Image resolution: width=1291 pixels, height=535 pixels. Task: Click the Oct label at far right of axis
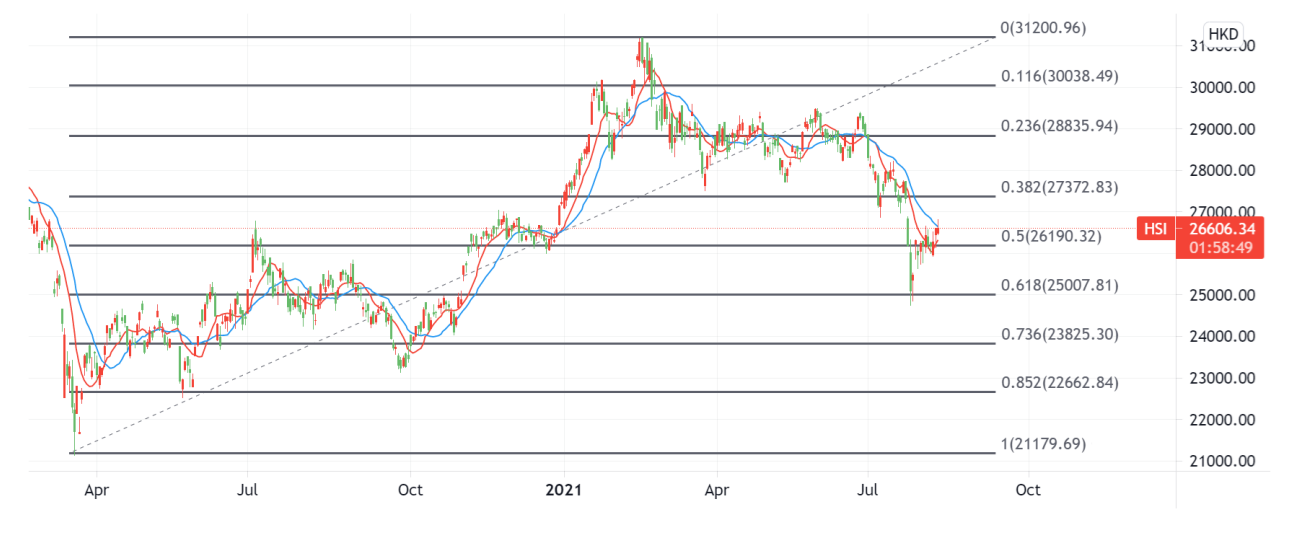1027,490
